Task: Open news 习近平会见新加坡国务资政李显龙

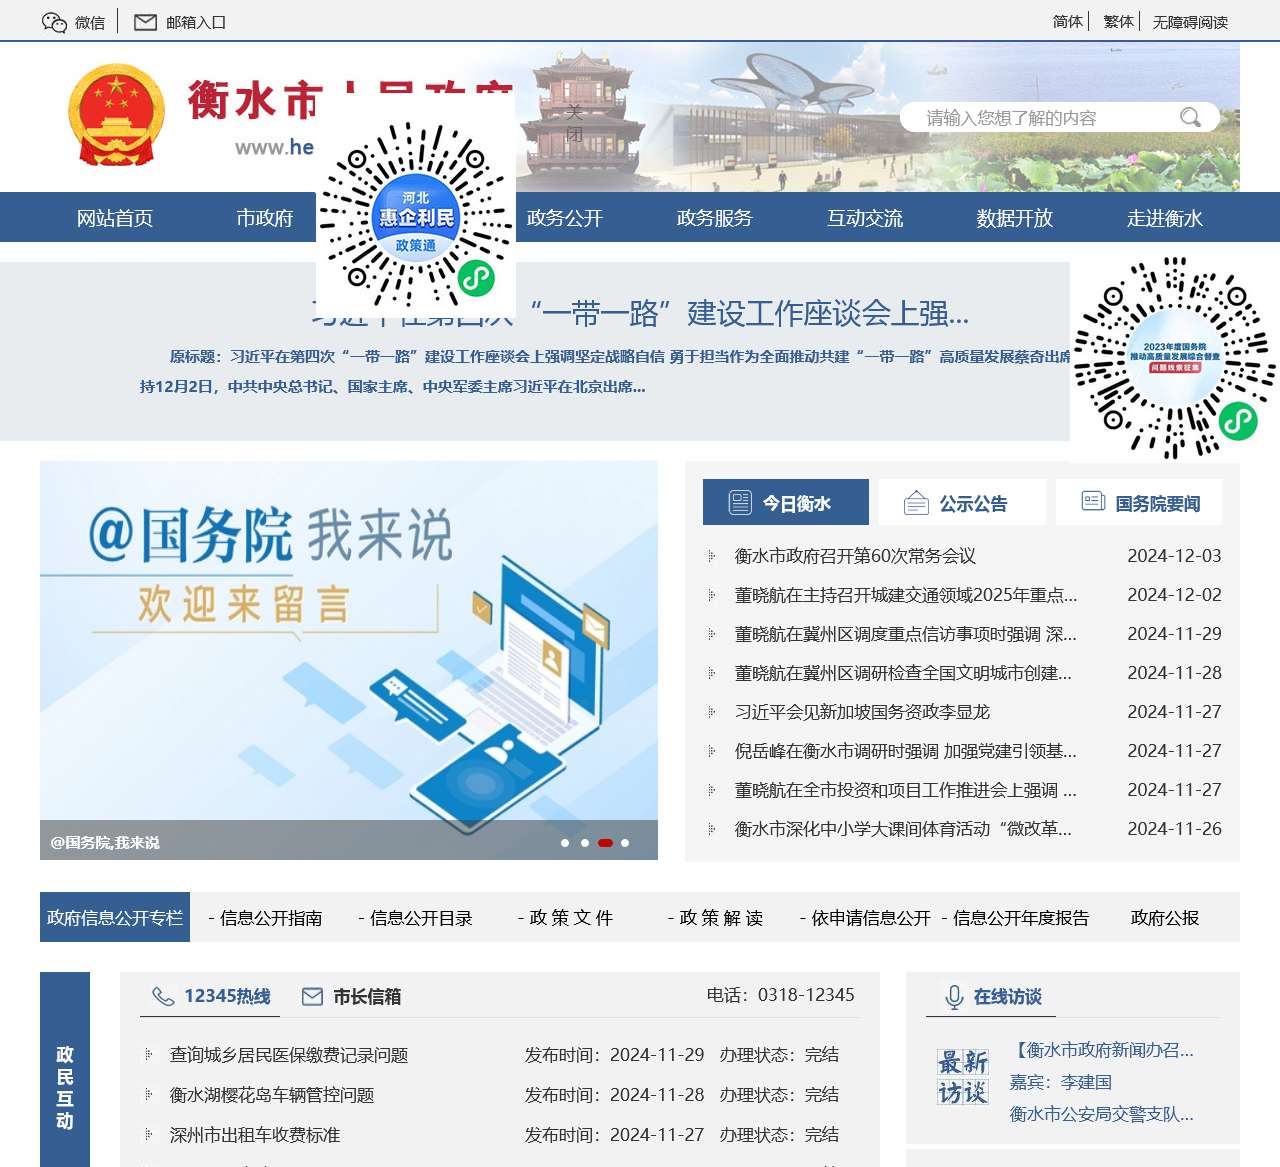Action: [x=862, y=712]
